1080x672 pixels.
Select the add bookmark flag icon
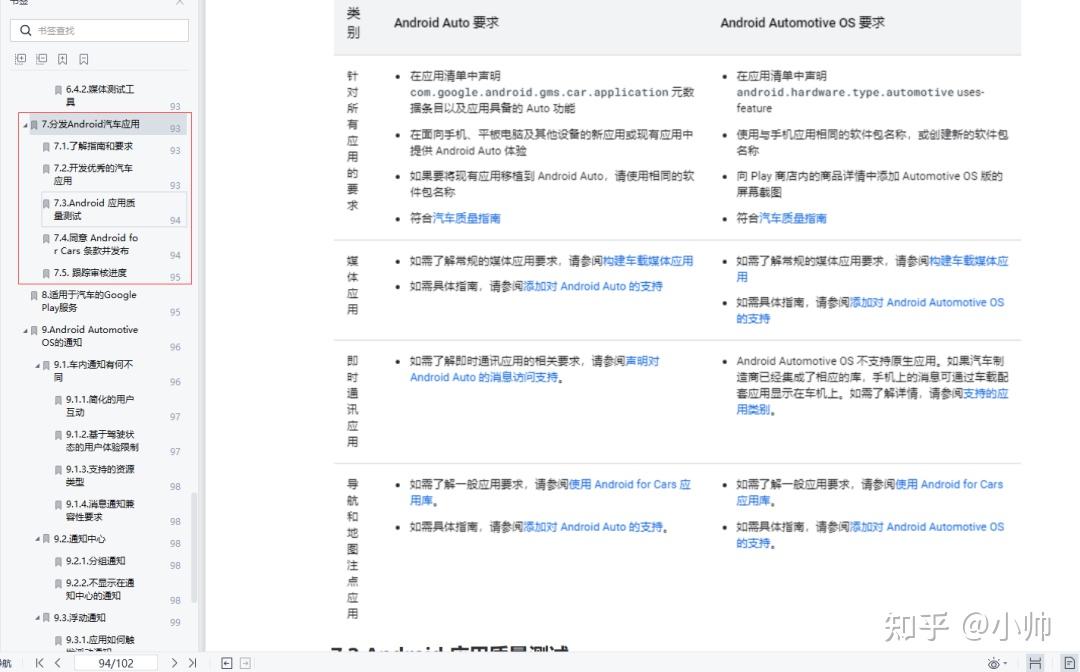[62, 59]
